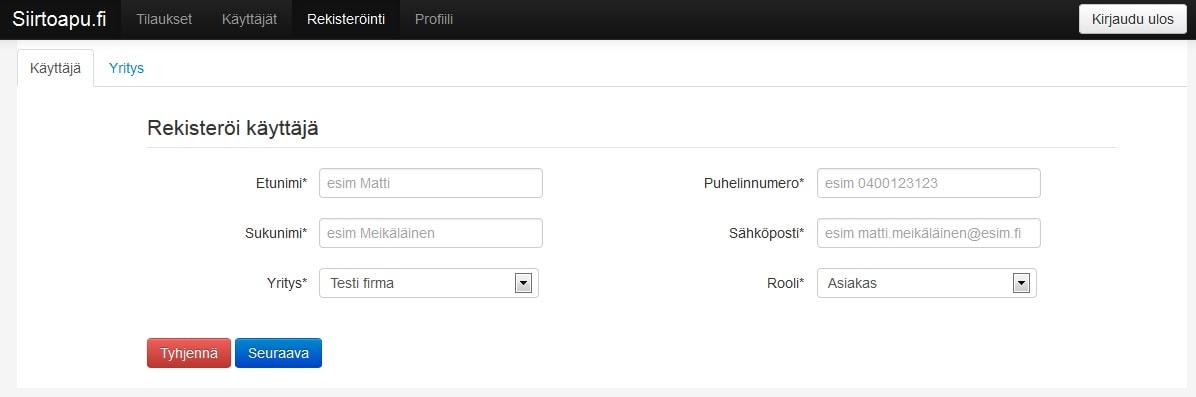
Task: Click the arrow icon on Rooli select
Action: click(1021, 283)
